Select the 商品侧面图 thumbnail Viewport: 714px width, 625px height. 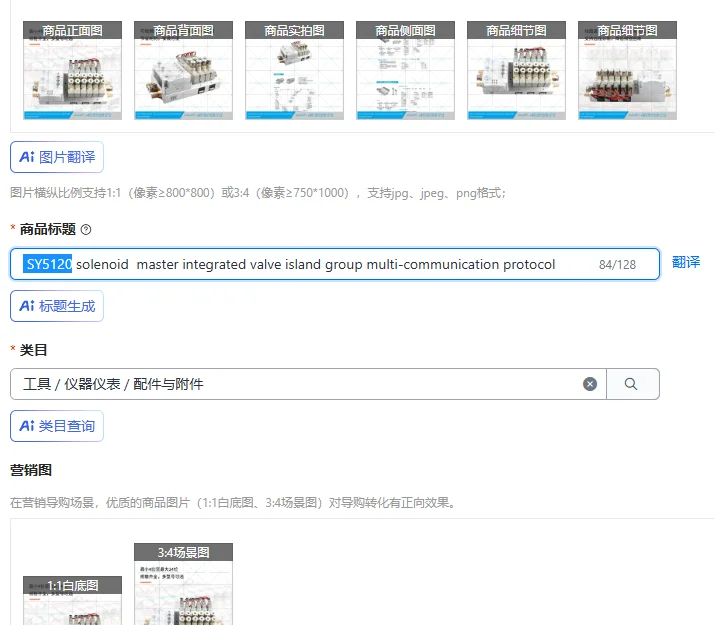point(405,70)
